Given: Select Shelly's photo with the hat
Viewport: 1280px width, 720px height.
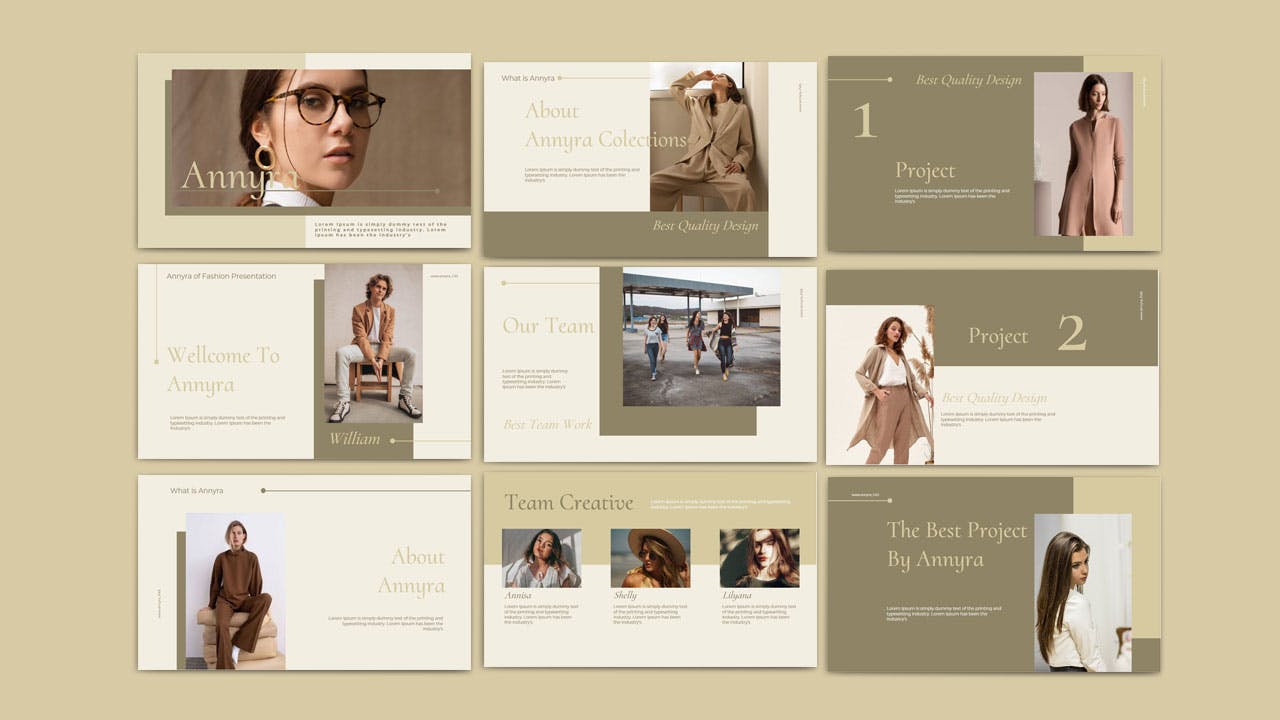Looking at the screenshot, I should pyautogui.click(x=650, y=558).
